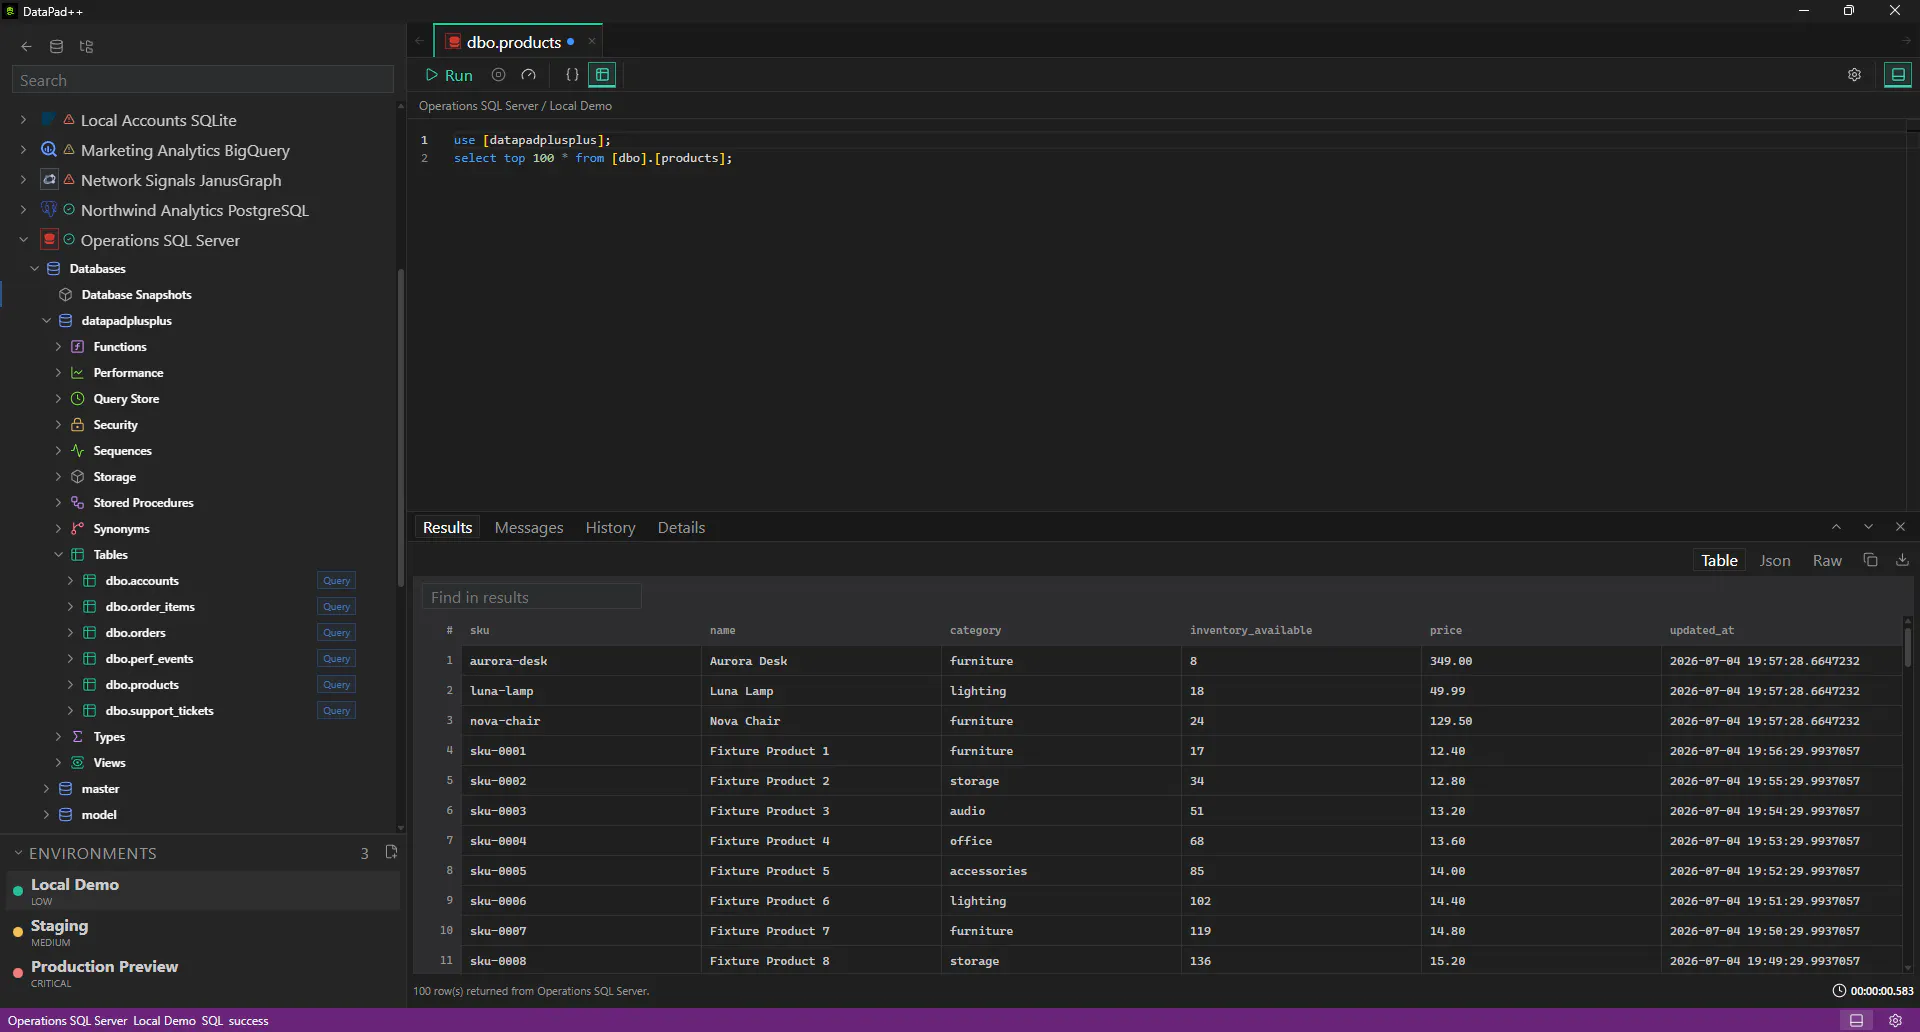Select the Staging environment
The width and height of the screenshot is (1920, 1032).
204,932
